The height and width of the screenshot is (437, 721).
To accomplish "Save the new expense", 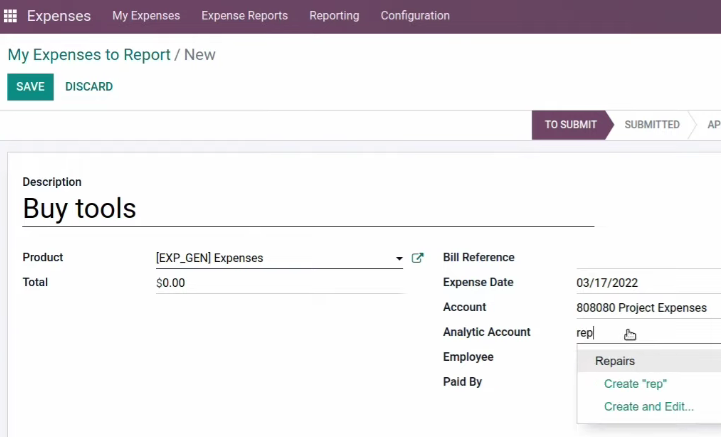I will 30,87.
